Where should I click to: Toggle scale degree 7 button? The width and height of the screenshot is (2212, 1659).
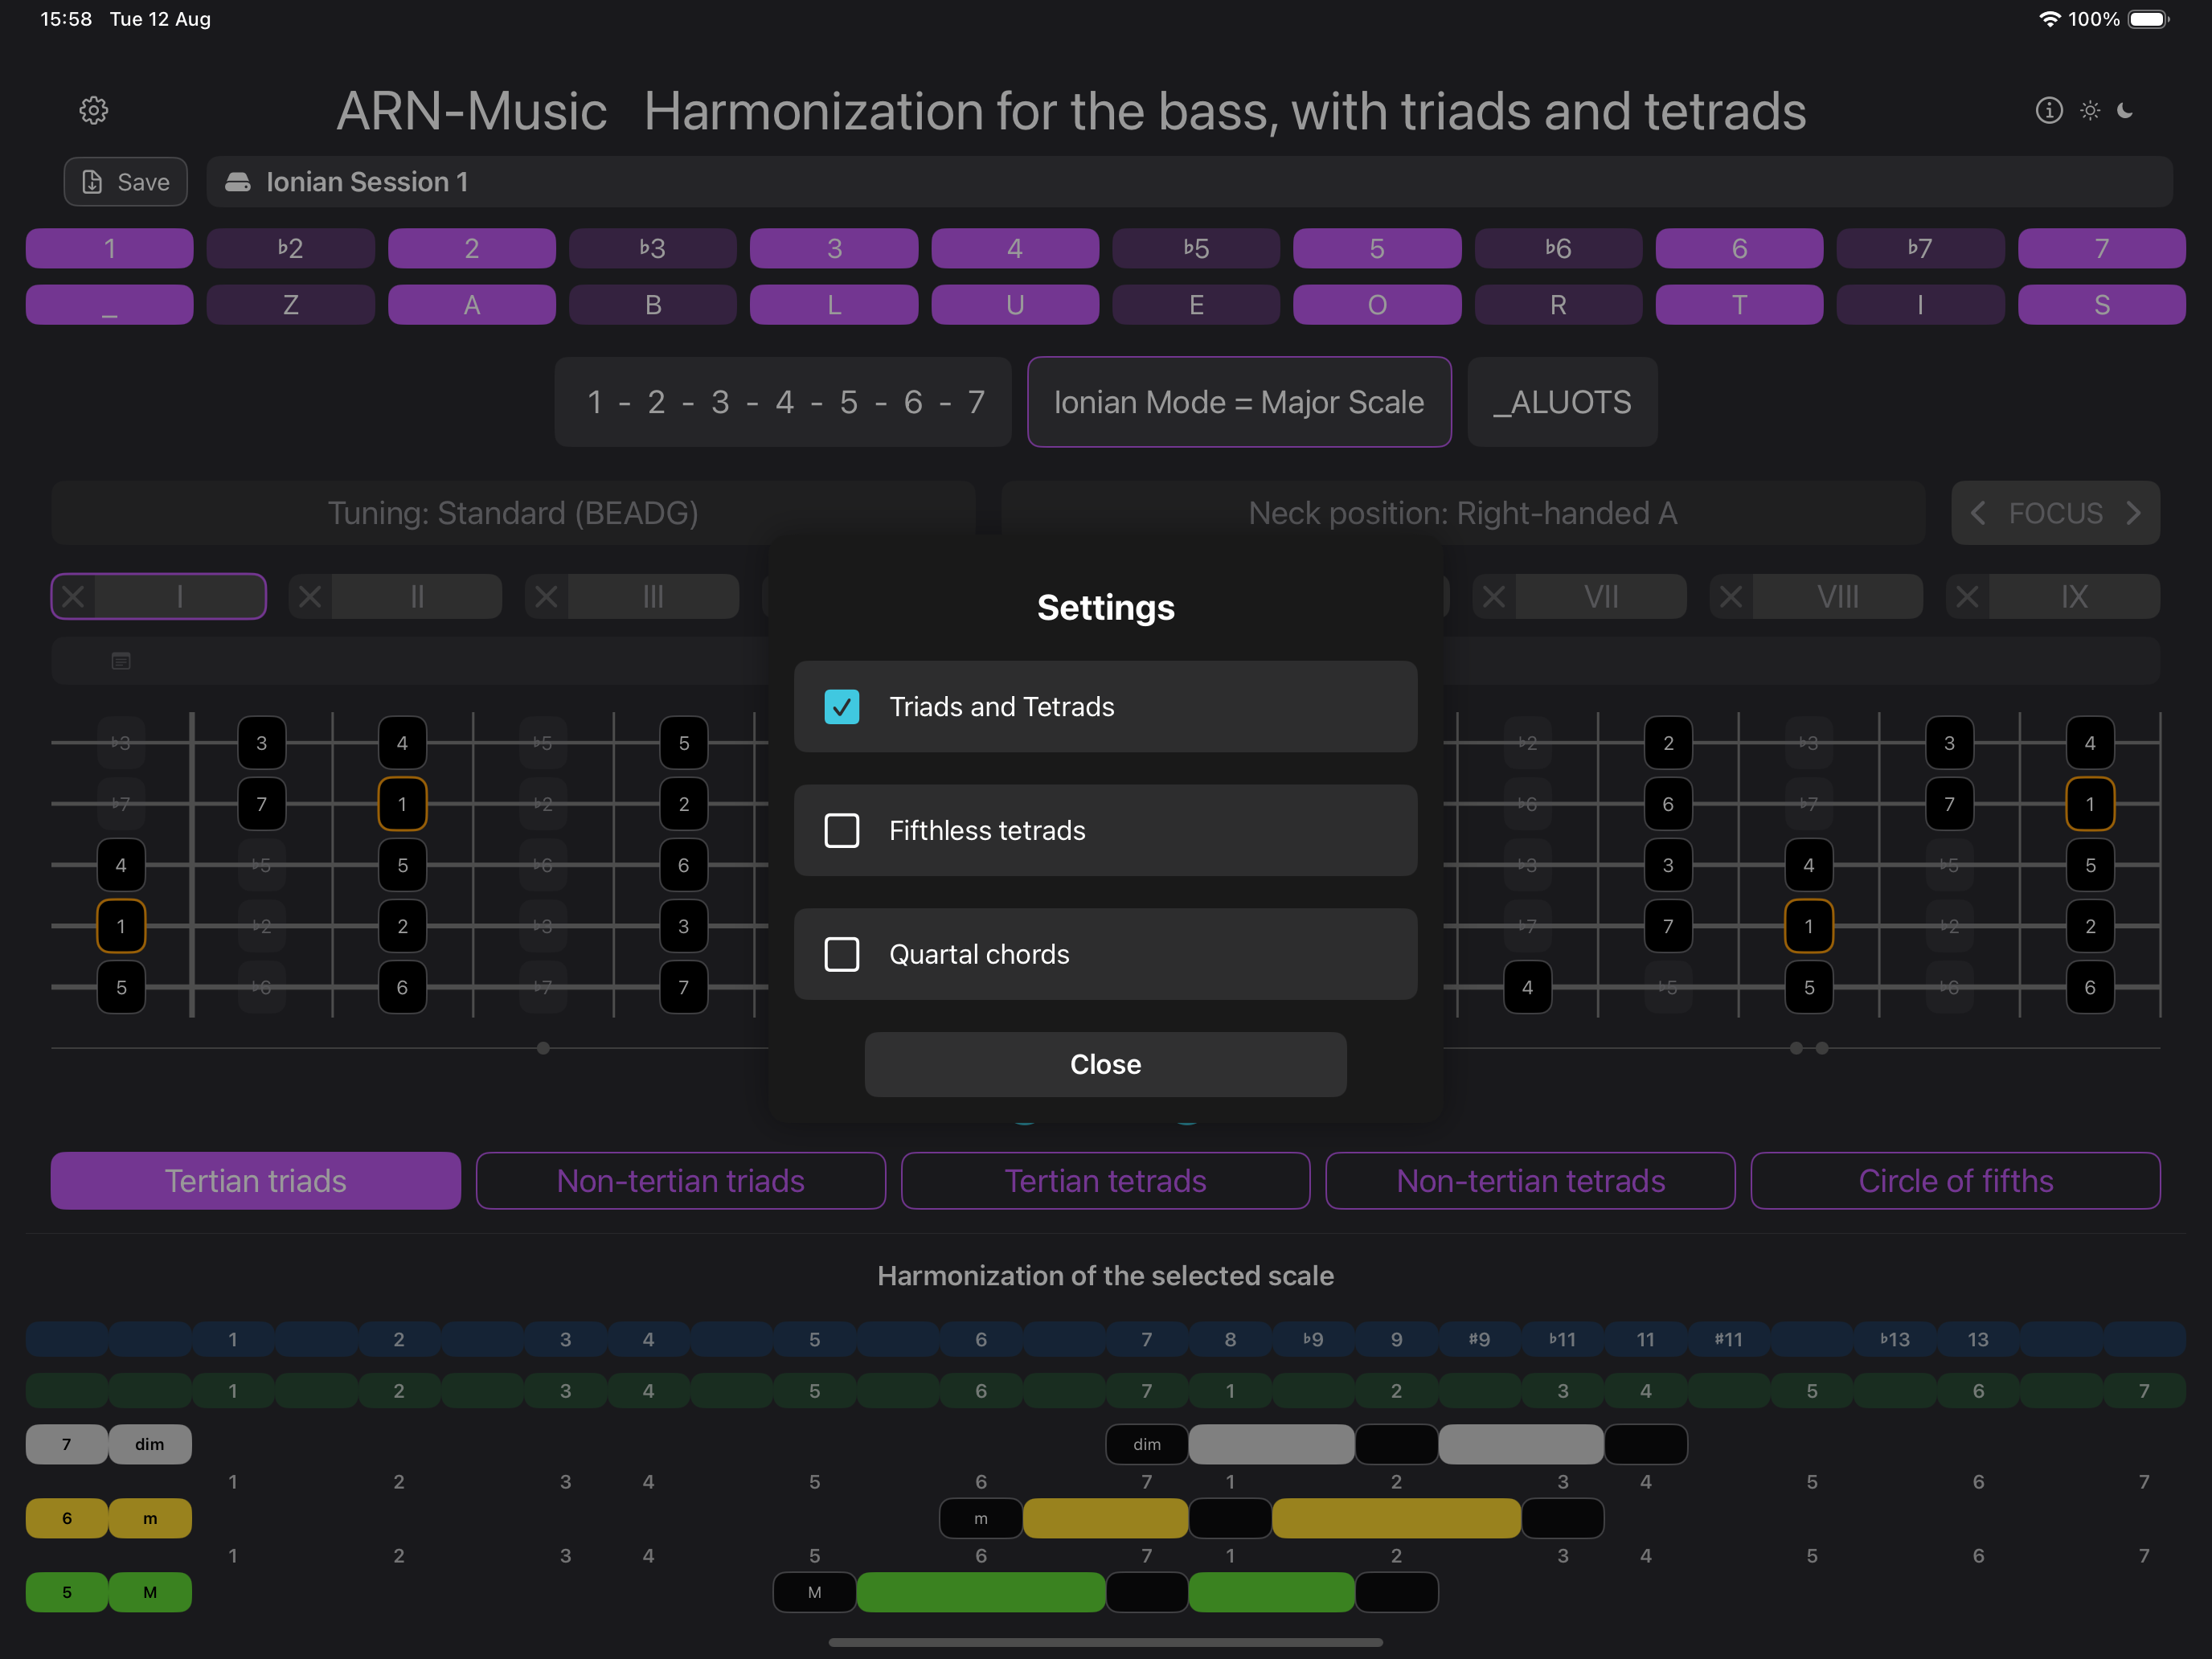click(x=2102, y=248)
